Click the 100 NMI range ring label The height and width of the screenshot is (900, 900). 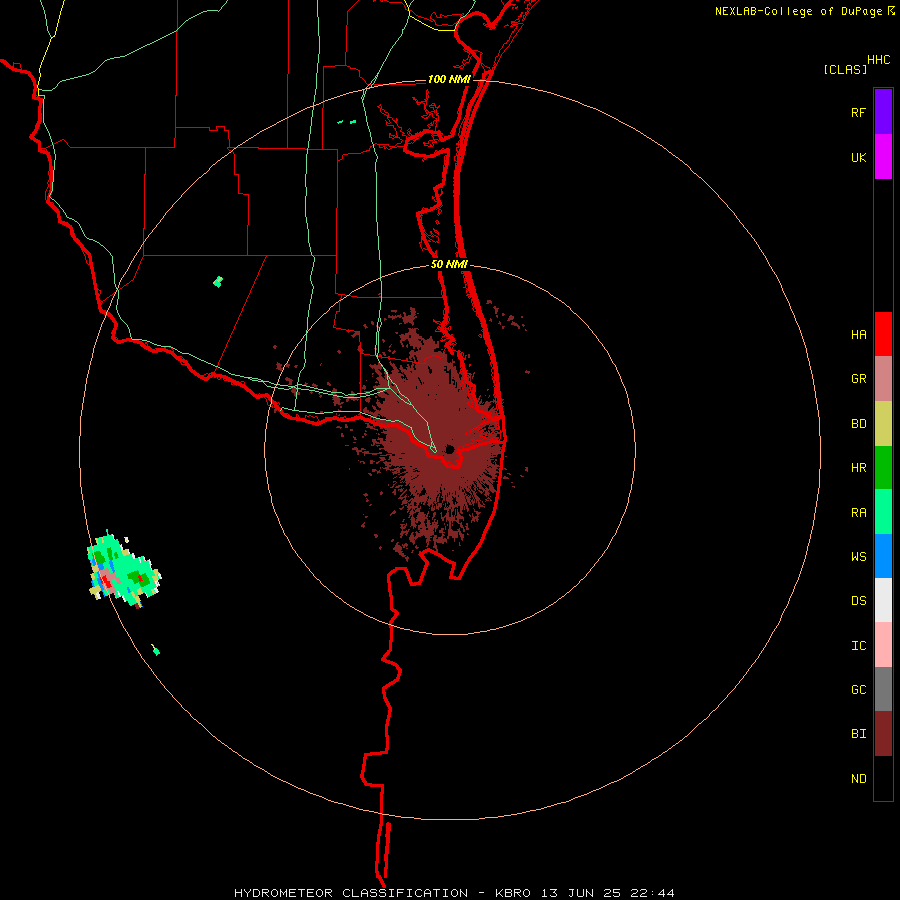449,79
